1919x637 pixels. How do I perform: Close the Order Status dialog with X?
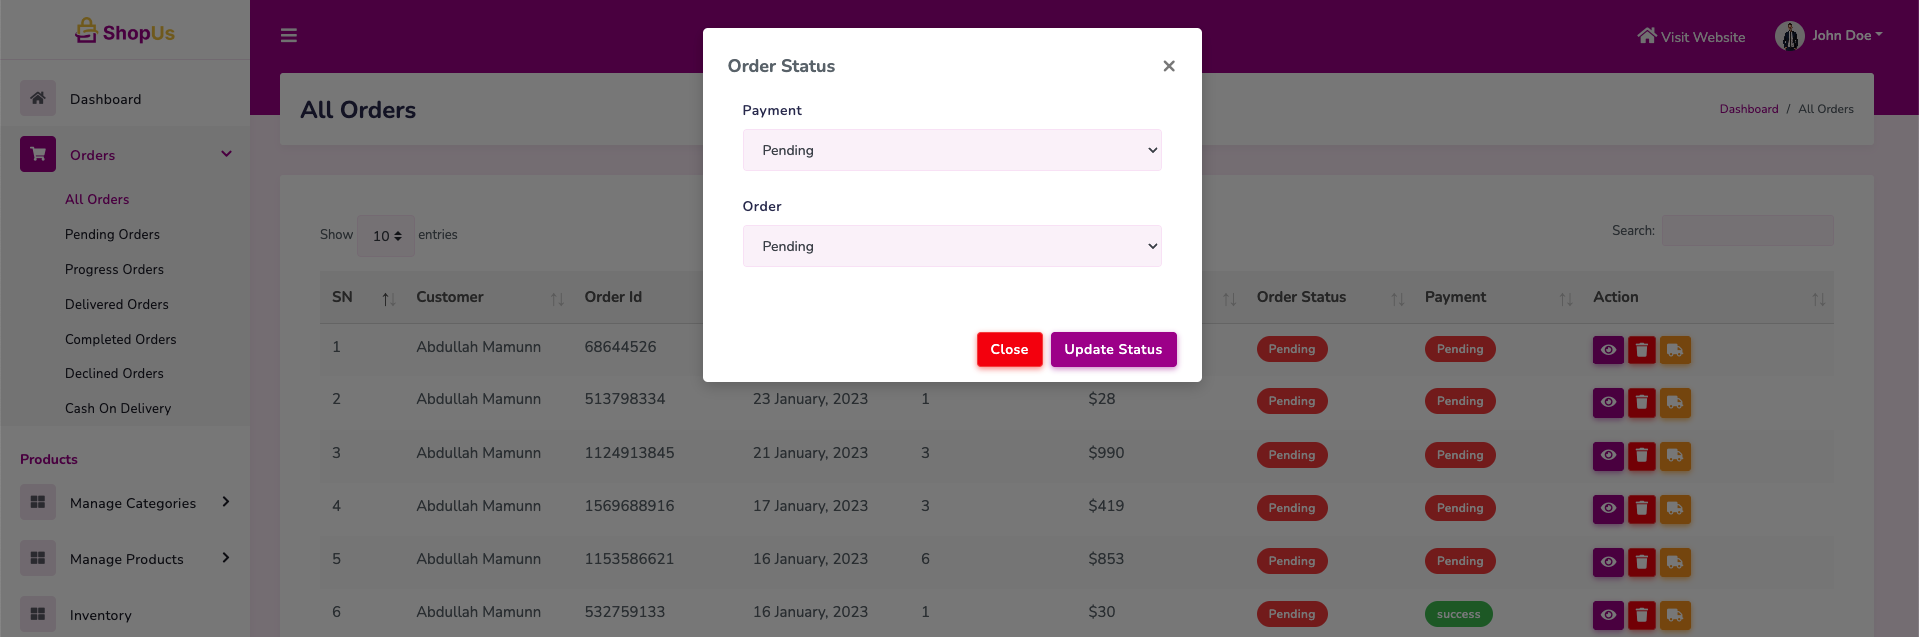click(x=1168, y=66)
